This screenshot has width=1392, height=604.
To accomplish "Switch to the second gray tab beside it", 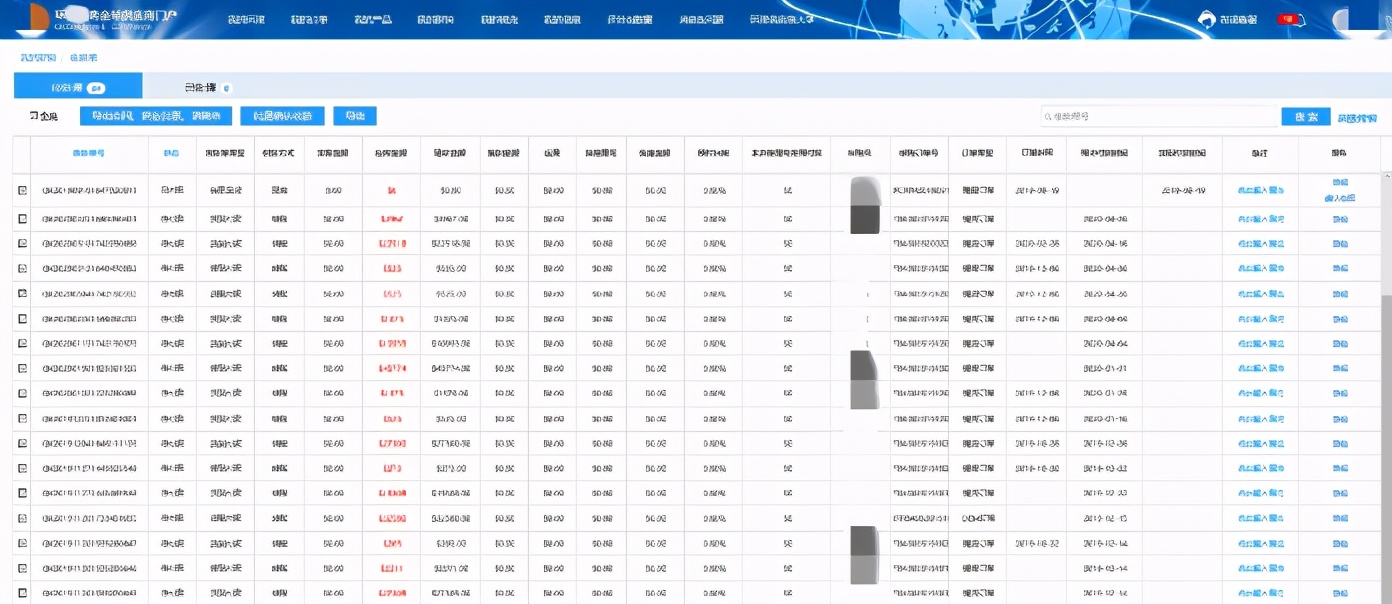I will coord(200,86).
